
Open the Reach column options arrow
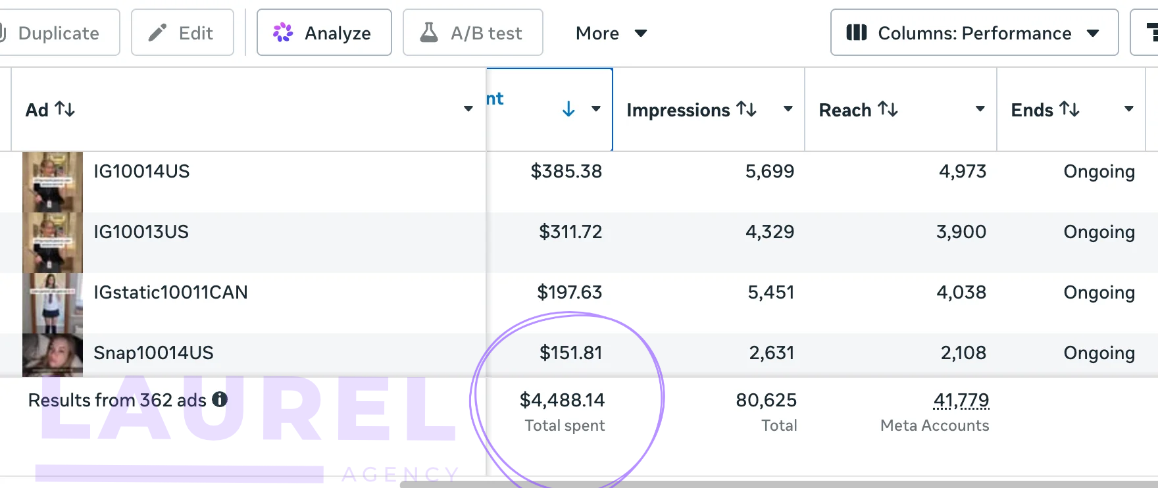pos(980,109)
